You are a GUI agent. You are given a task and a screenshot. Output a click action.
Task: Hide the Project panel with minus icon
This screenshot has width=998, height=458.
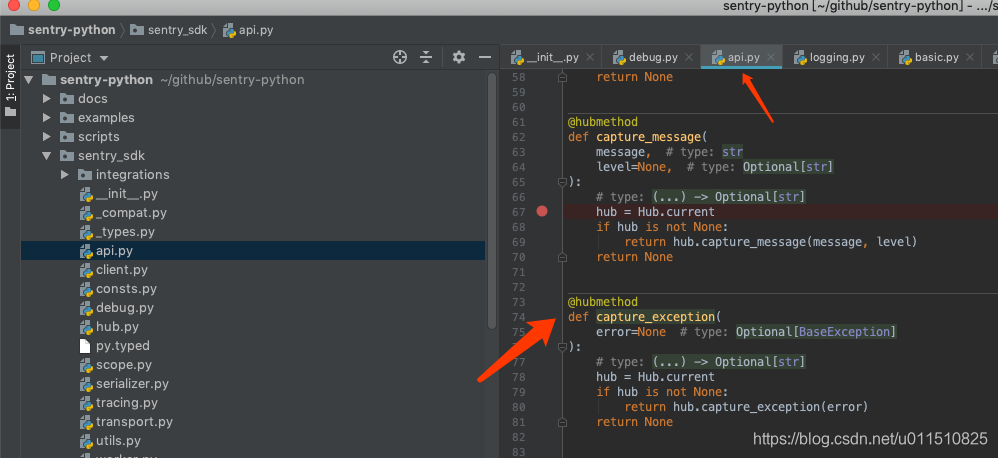point(485,57)
